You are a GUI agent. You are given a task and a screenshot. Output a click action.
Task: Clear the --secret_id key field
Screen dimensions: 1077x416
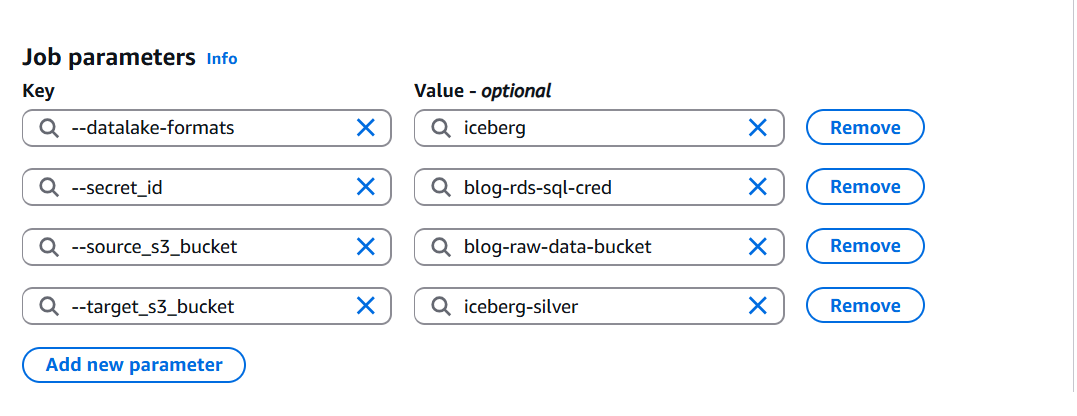[366, 187]
